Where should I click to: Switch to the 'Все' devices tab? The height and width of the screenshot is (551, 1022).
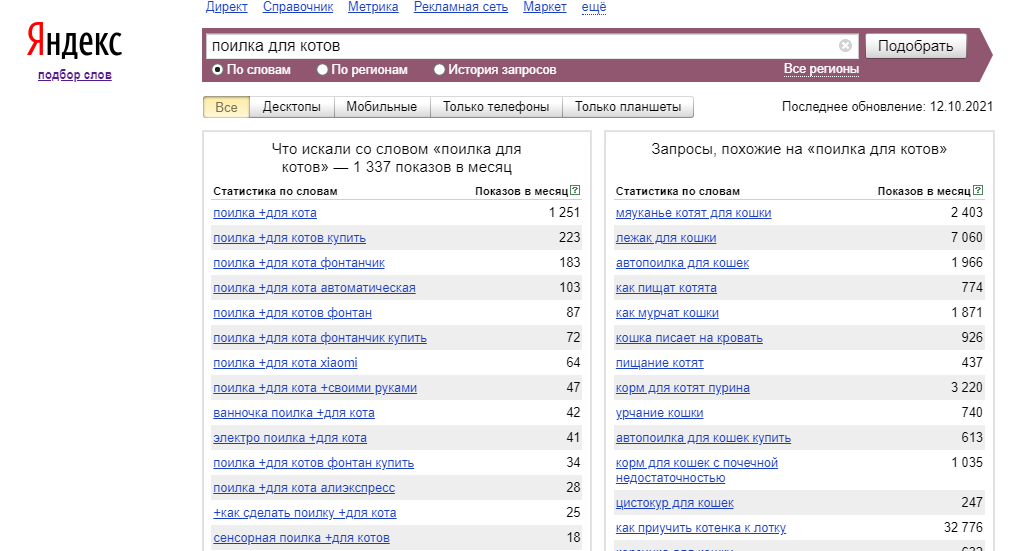(x=226, y=107)
